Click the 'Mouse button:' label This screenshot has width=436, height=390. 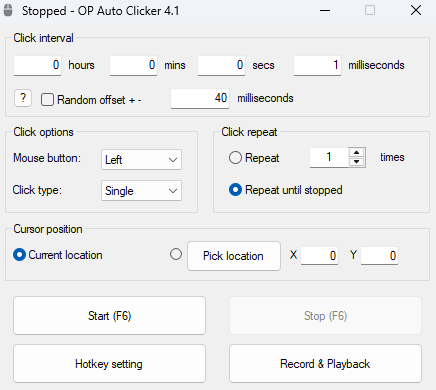pyautogui.click(x=47, y=158)
